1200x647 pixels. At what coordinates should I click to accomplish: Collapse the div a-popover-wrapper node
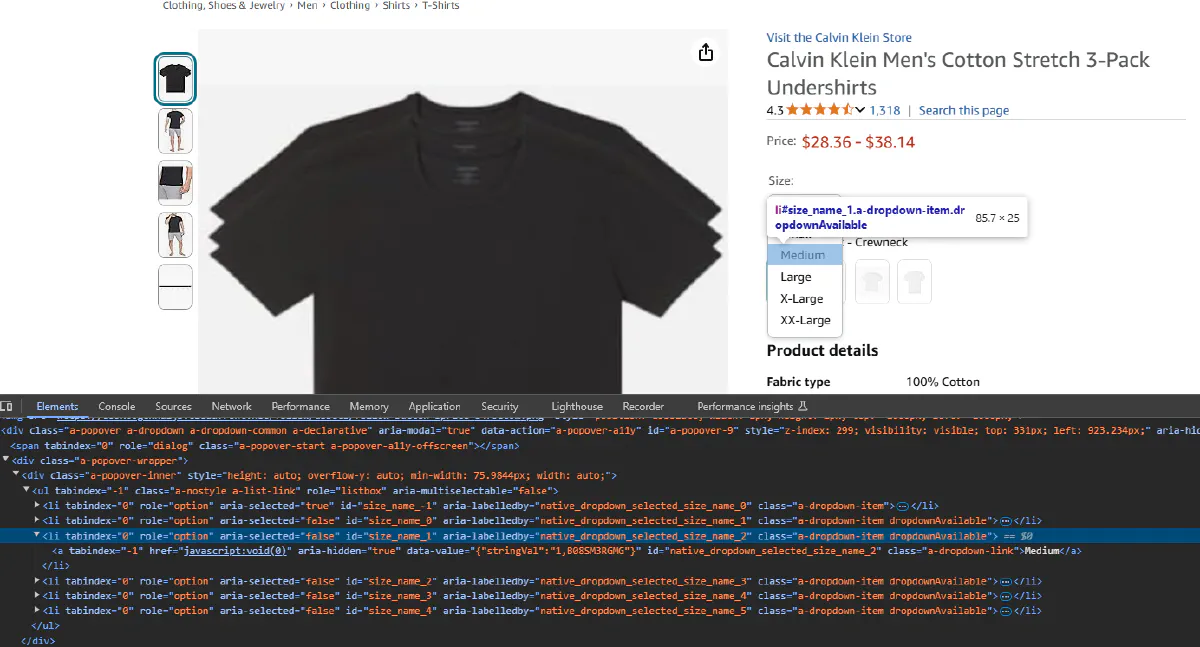(5, 460)
